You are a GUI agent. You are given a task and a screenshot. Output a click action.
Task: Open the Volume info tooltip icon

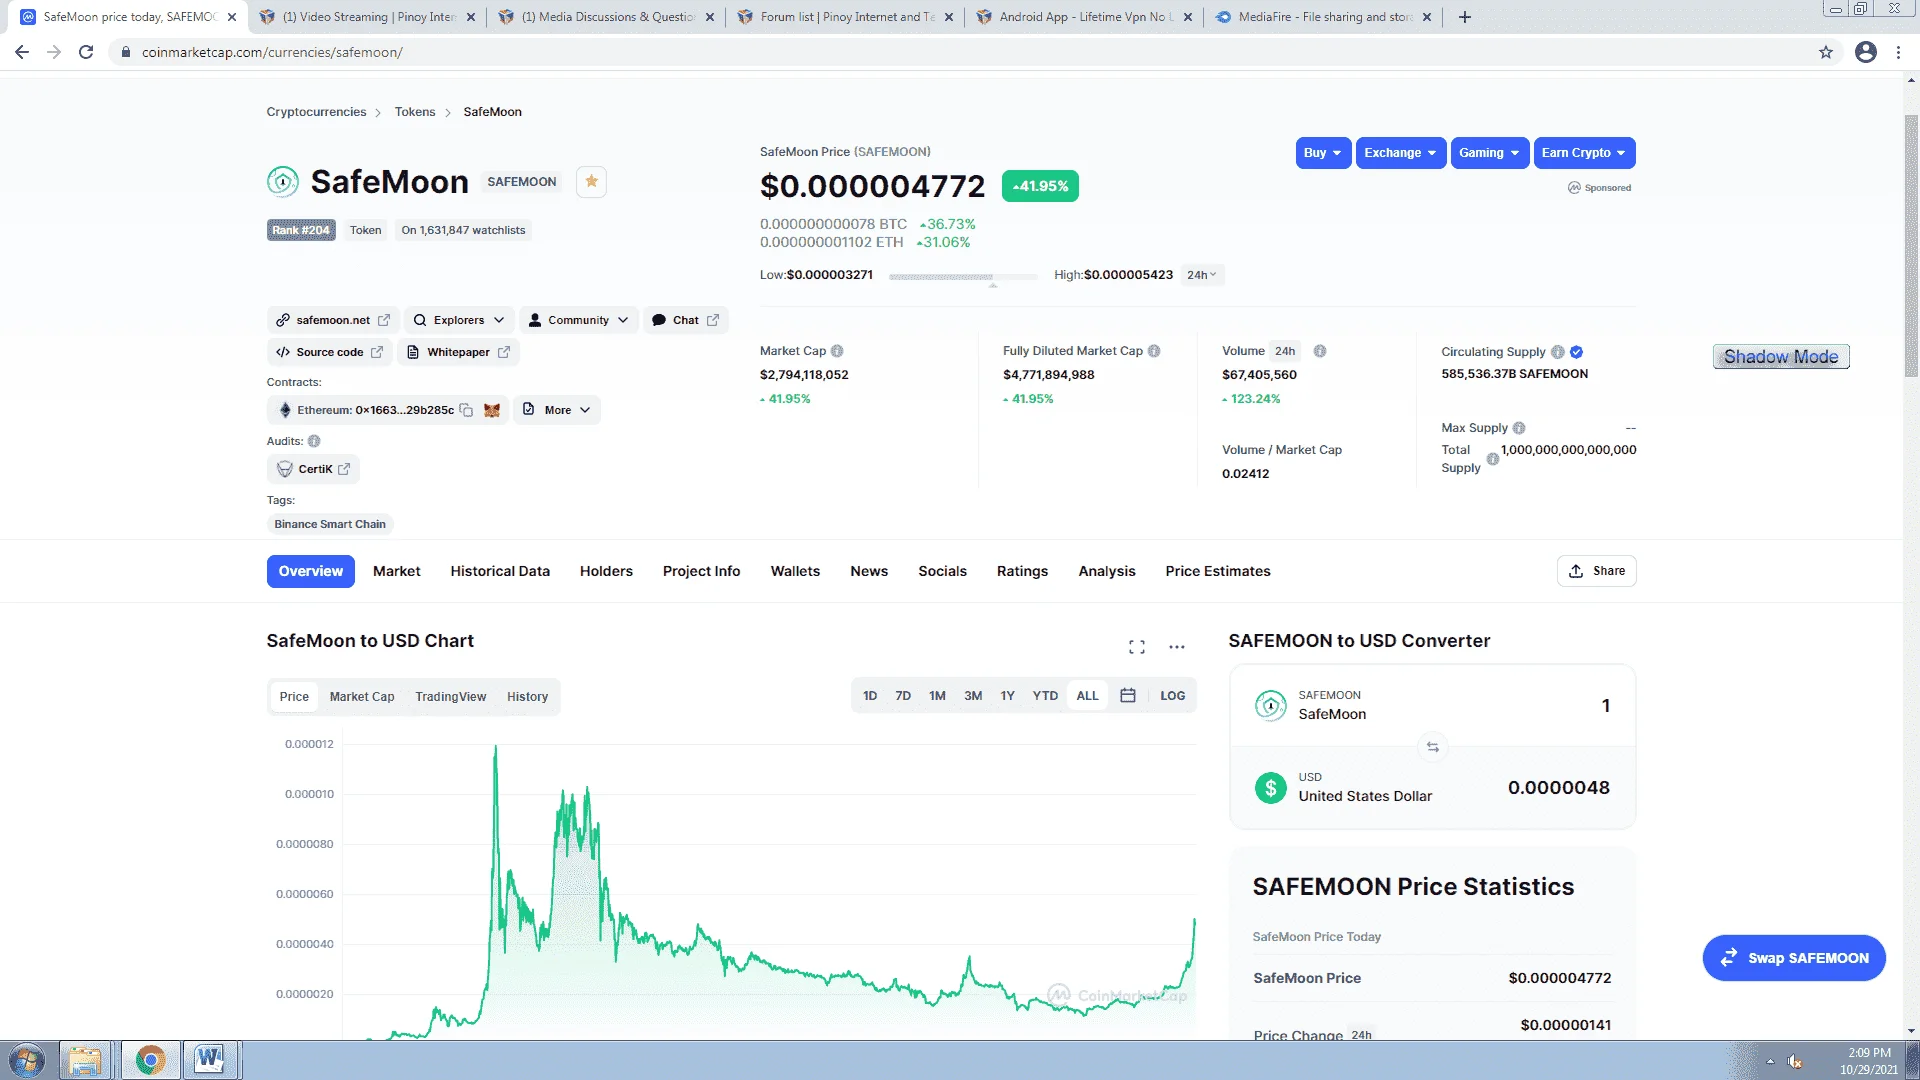[x=1320, y=351]
